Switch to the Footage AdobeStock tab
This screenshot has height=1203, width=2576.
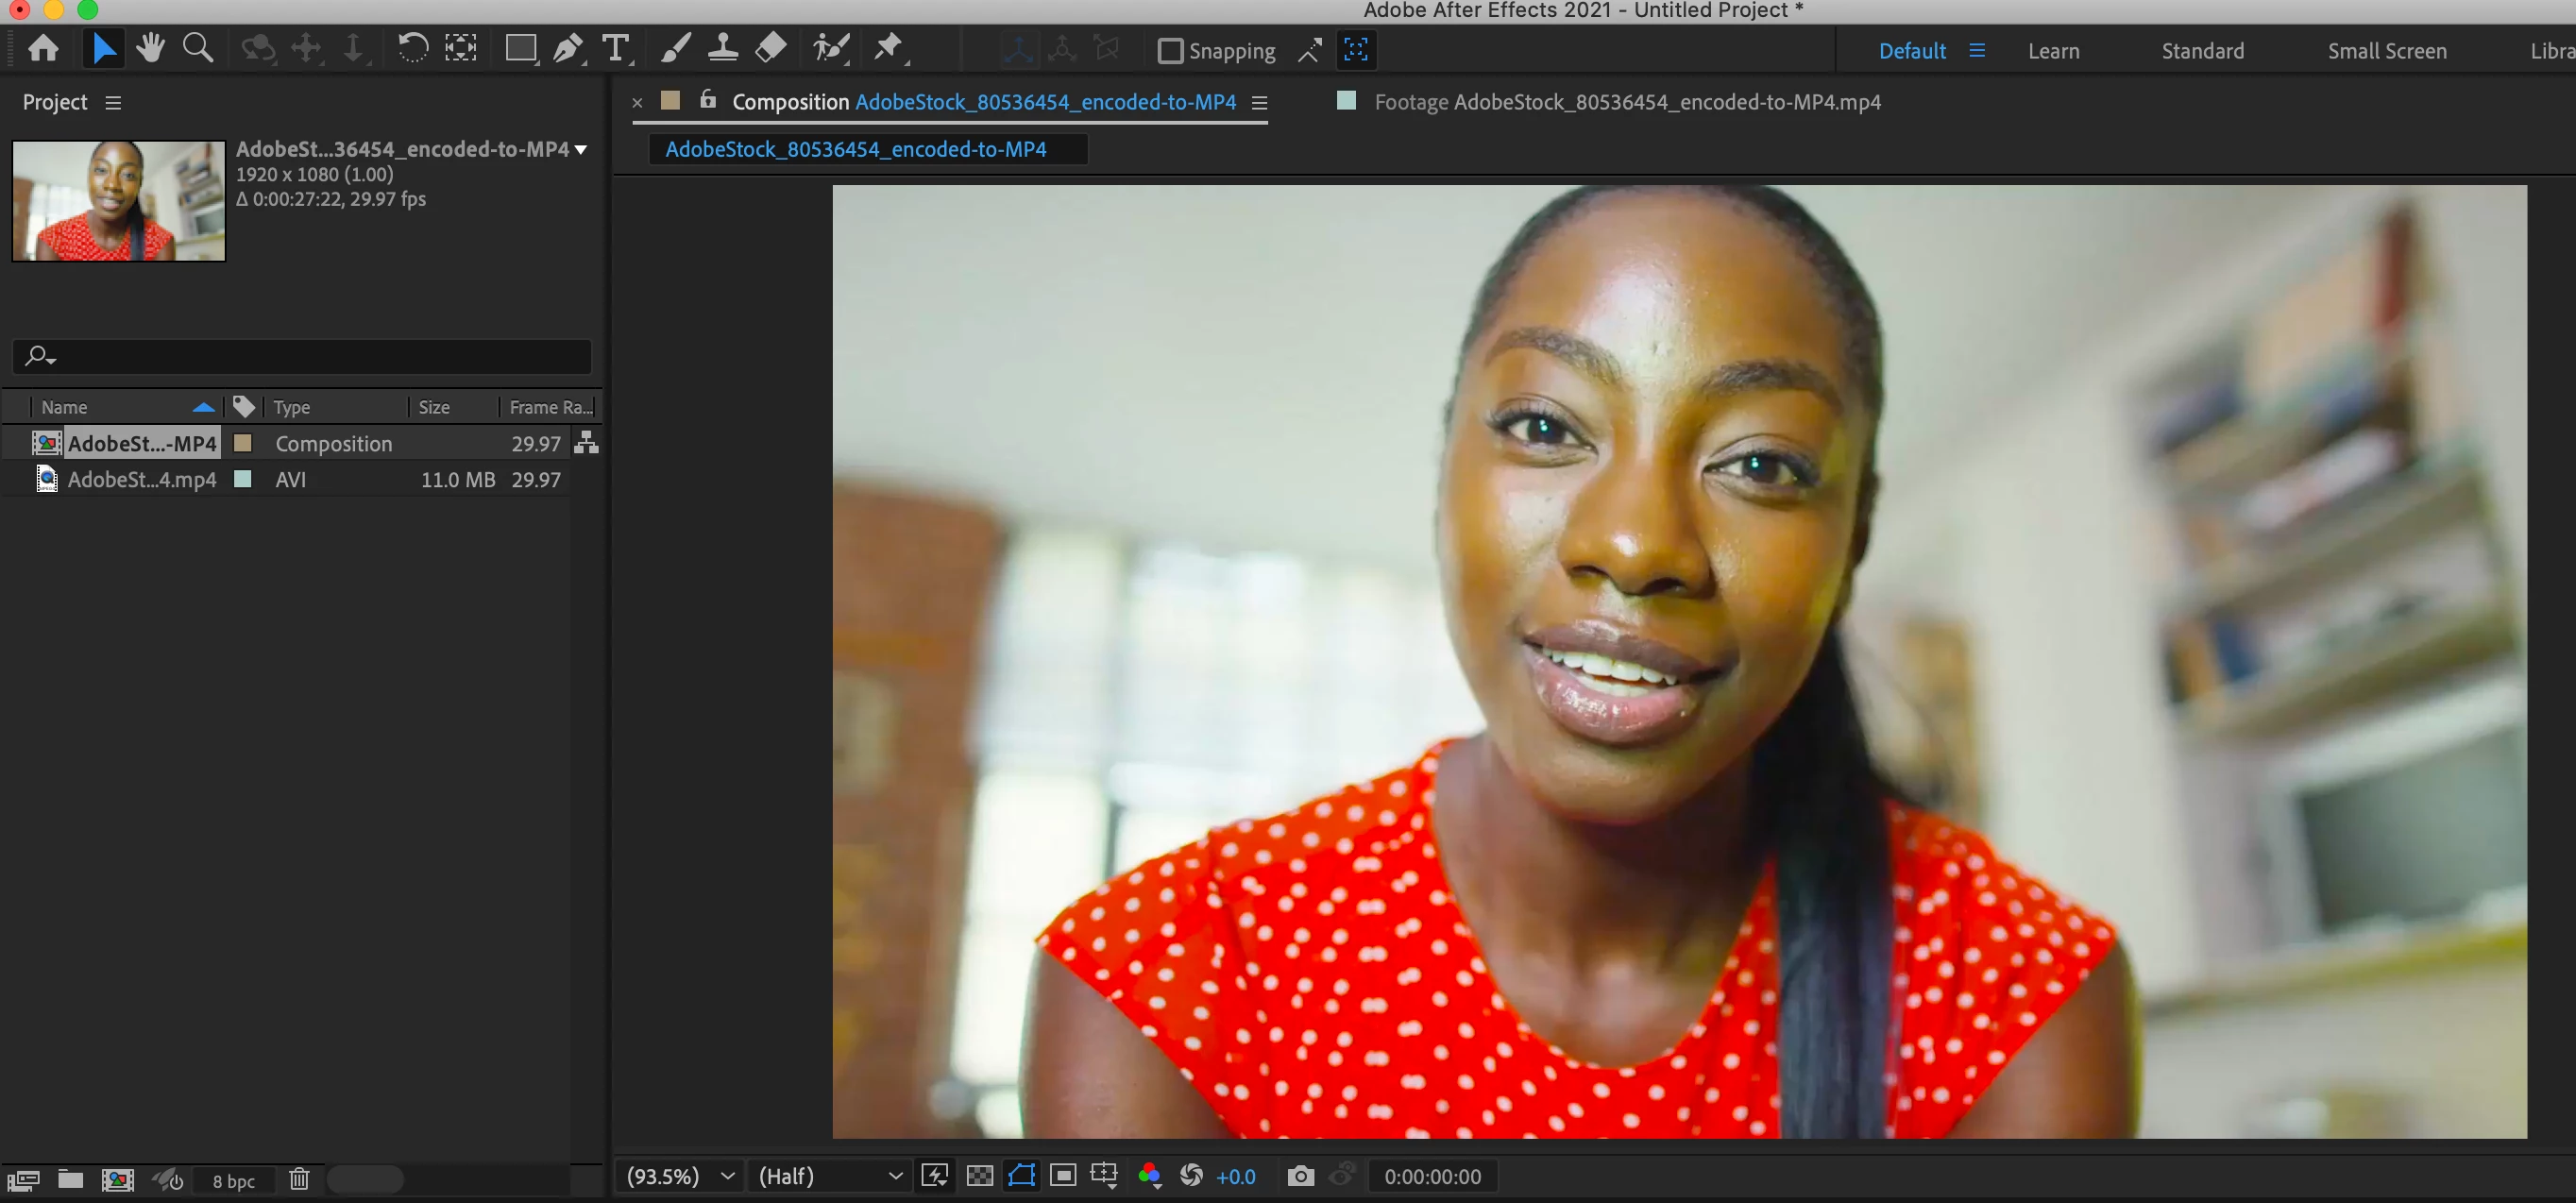pos(1626,102)
